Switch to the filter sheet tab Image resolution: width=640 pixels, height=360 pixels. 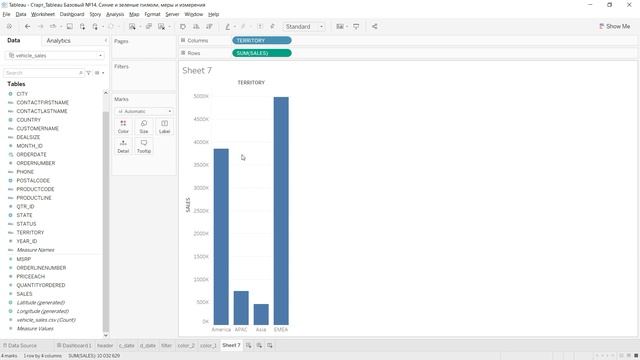click(x=167, y=345)
